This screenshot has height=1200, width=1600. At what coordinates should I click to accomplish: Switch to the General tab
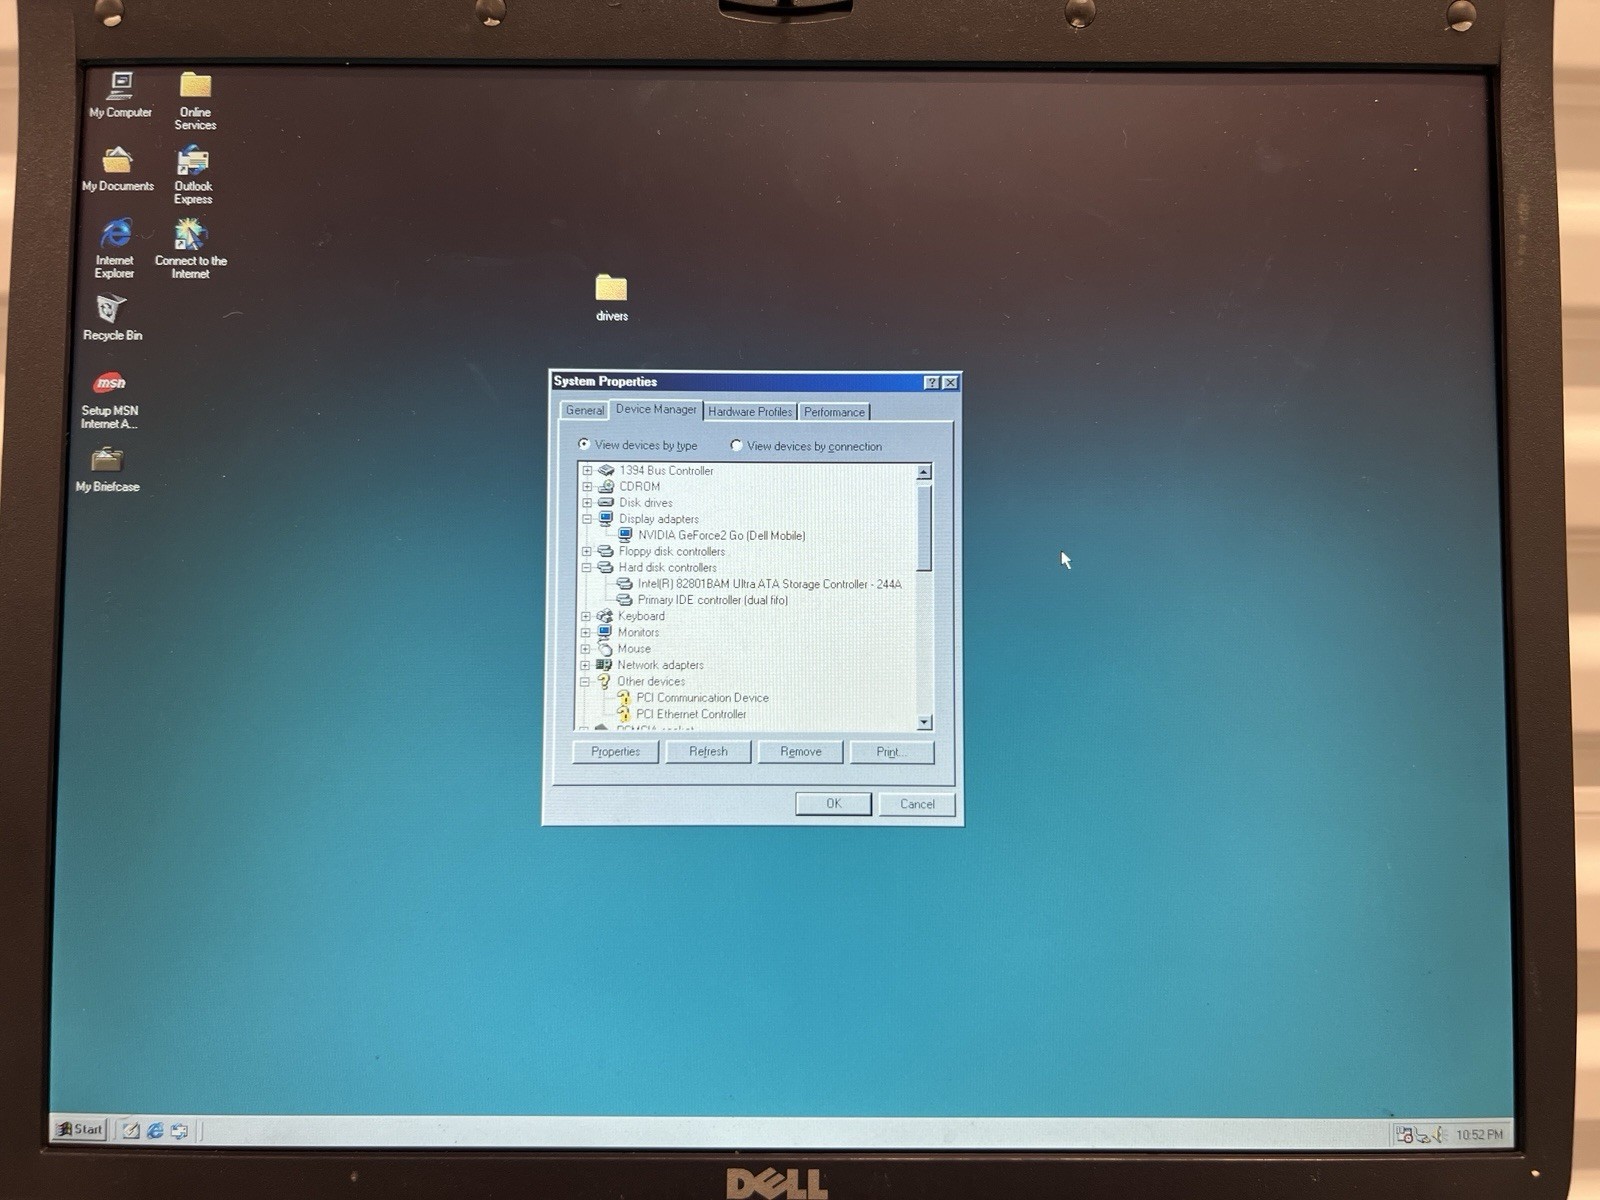point(584,410)
